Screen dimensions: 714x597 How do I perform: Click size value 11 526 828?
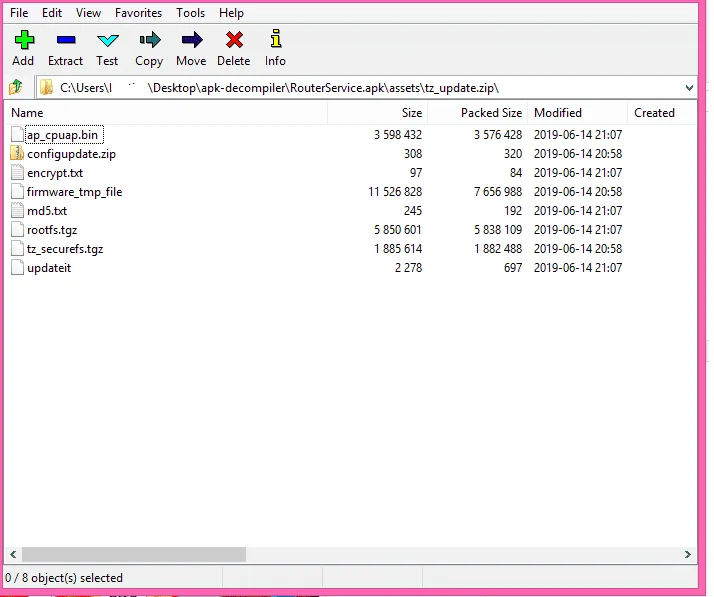[x=395, y=192]
